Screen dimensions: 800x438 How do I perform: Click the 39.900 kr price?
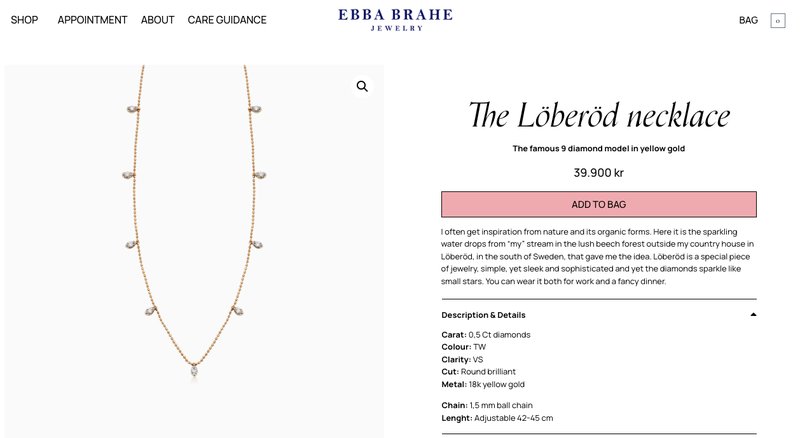click(598, 172)
